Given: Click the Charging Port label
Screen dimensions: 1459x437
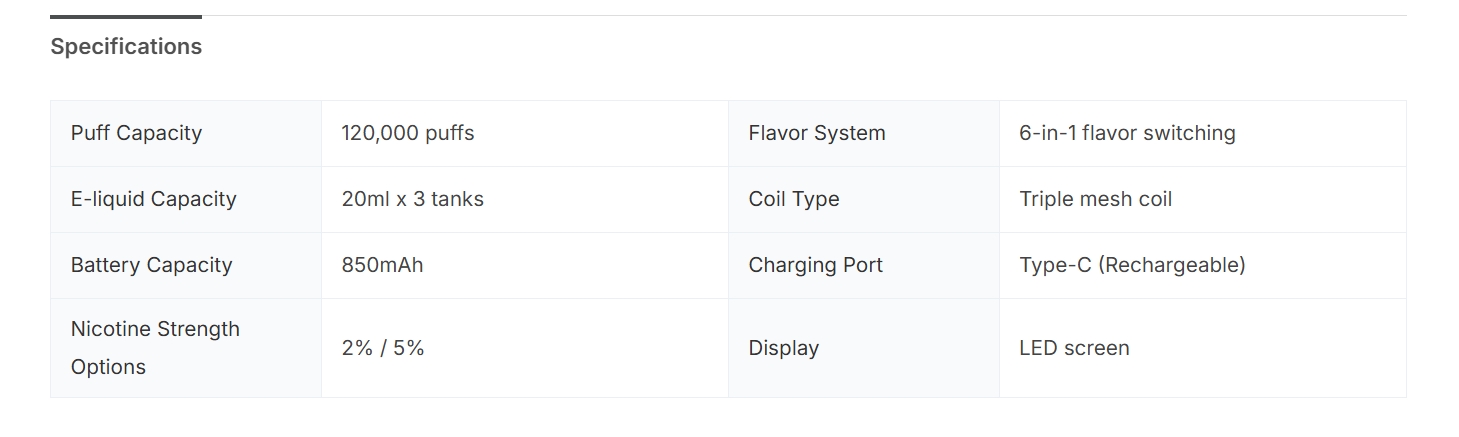Looking at the screenshot, I should pyautogui.click(x=815, y=265).
